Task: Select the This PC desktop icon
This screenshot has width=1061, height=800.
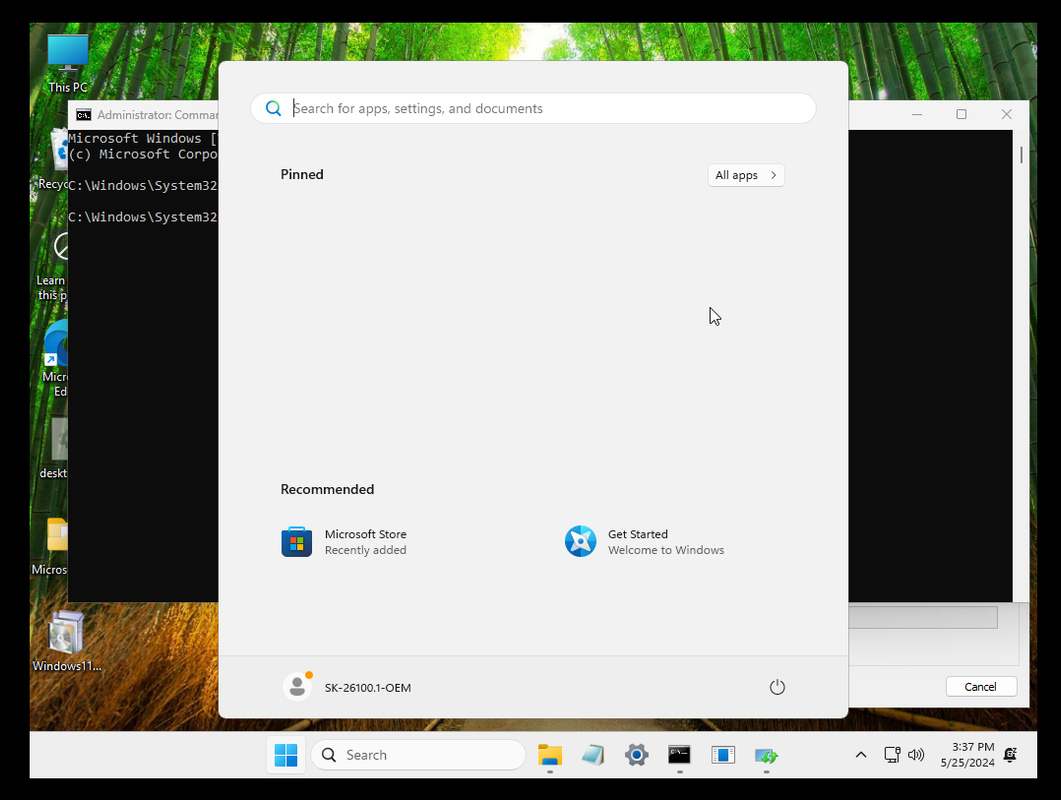Action: 68,64
